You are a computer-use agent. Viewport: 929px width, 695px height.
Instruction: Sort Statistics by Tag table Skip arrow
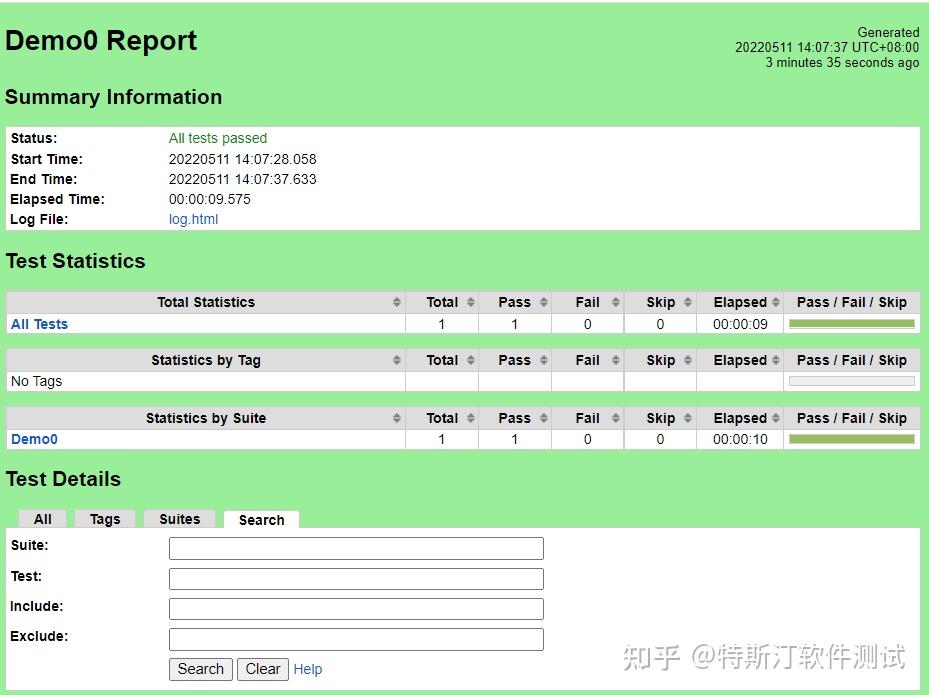click(687, 360)
